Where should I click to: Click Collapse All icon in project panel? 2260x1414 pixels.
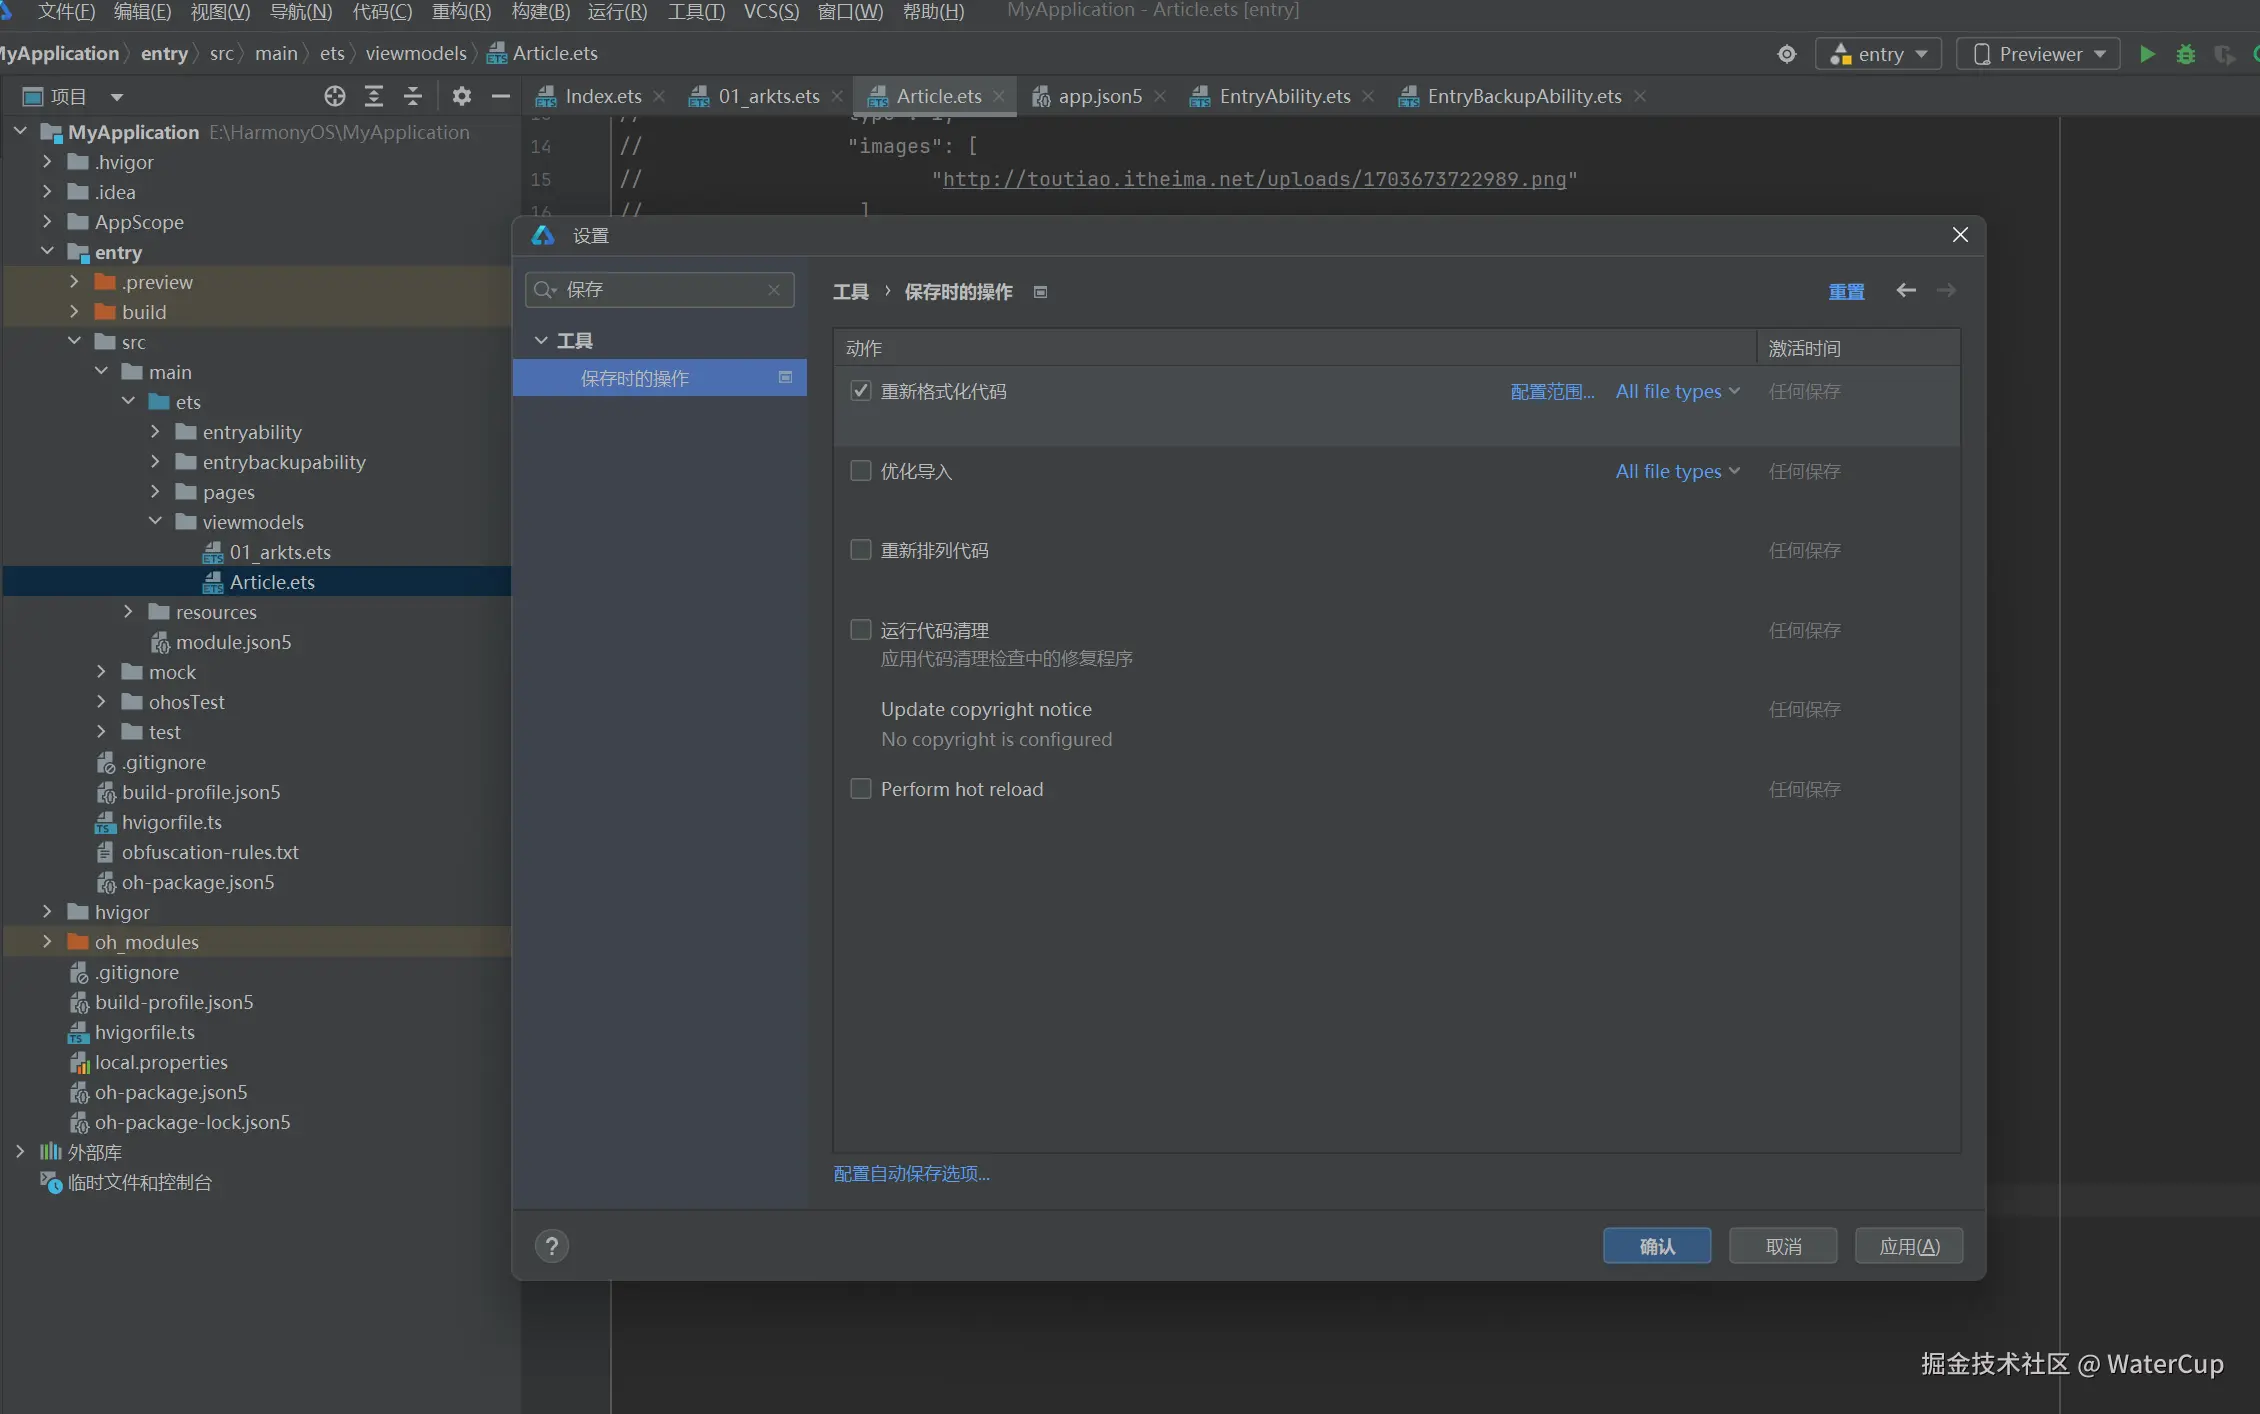tap(412, 96)
